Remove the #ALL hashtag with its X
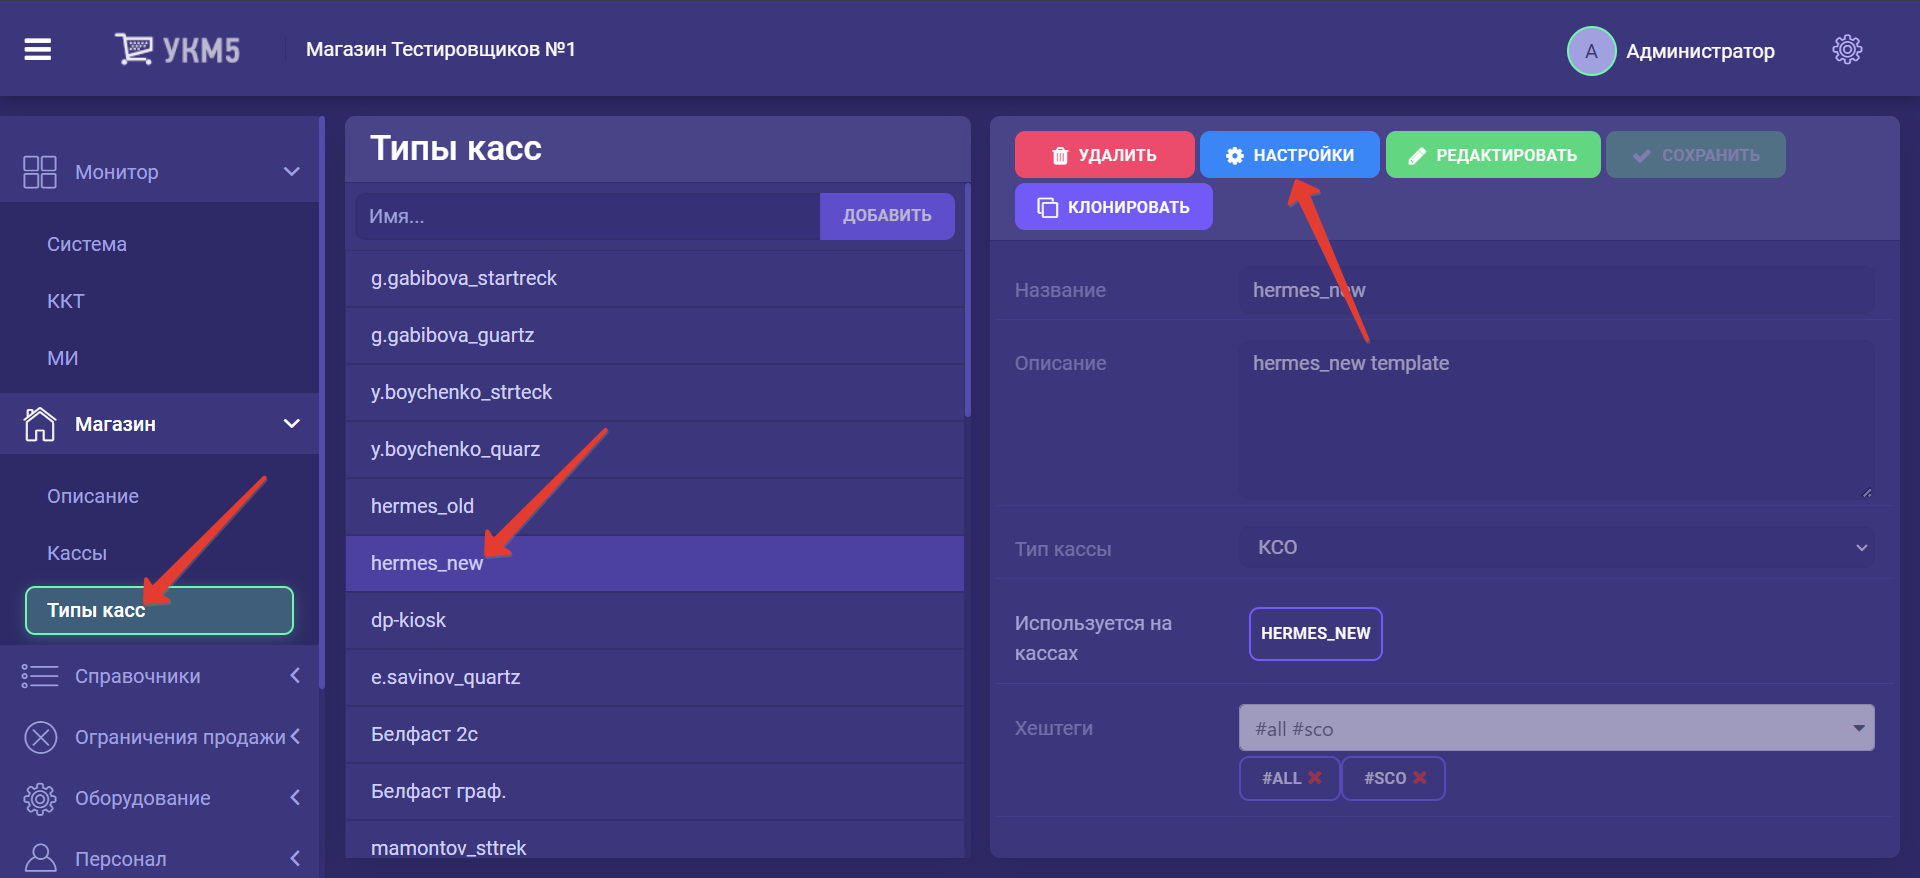This screenshot has width=1920, height=878. point(1315,778)
